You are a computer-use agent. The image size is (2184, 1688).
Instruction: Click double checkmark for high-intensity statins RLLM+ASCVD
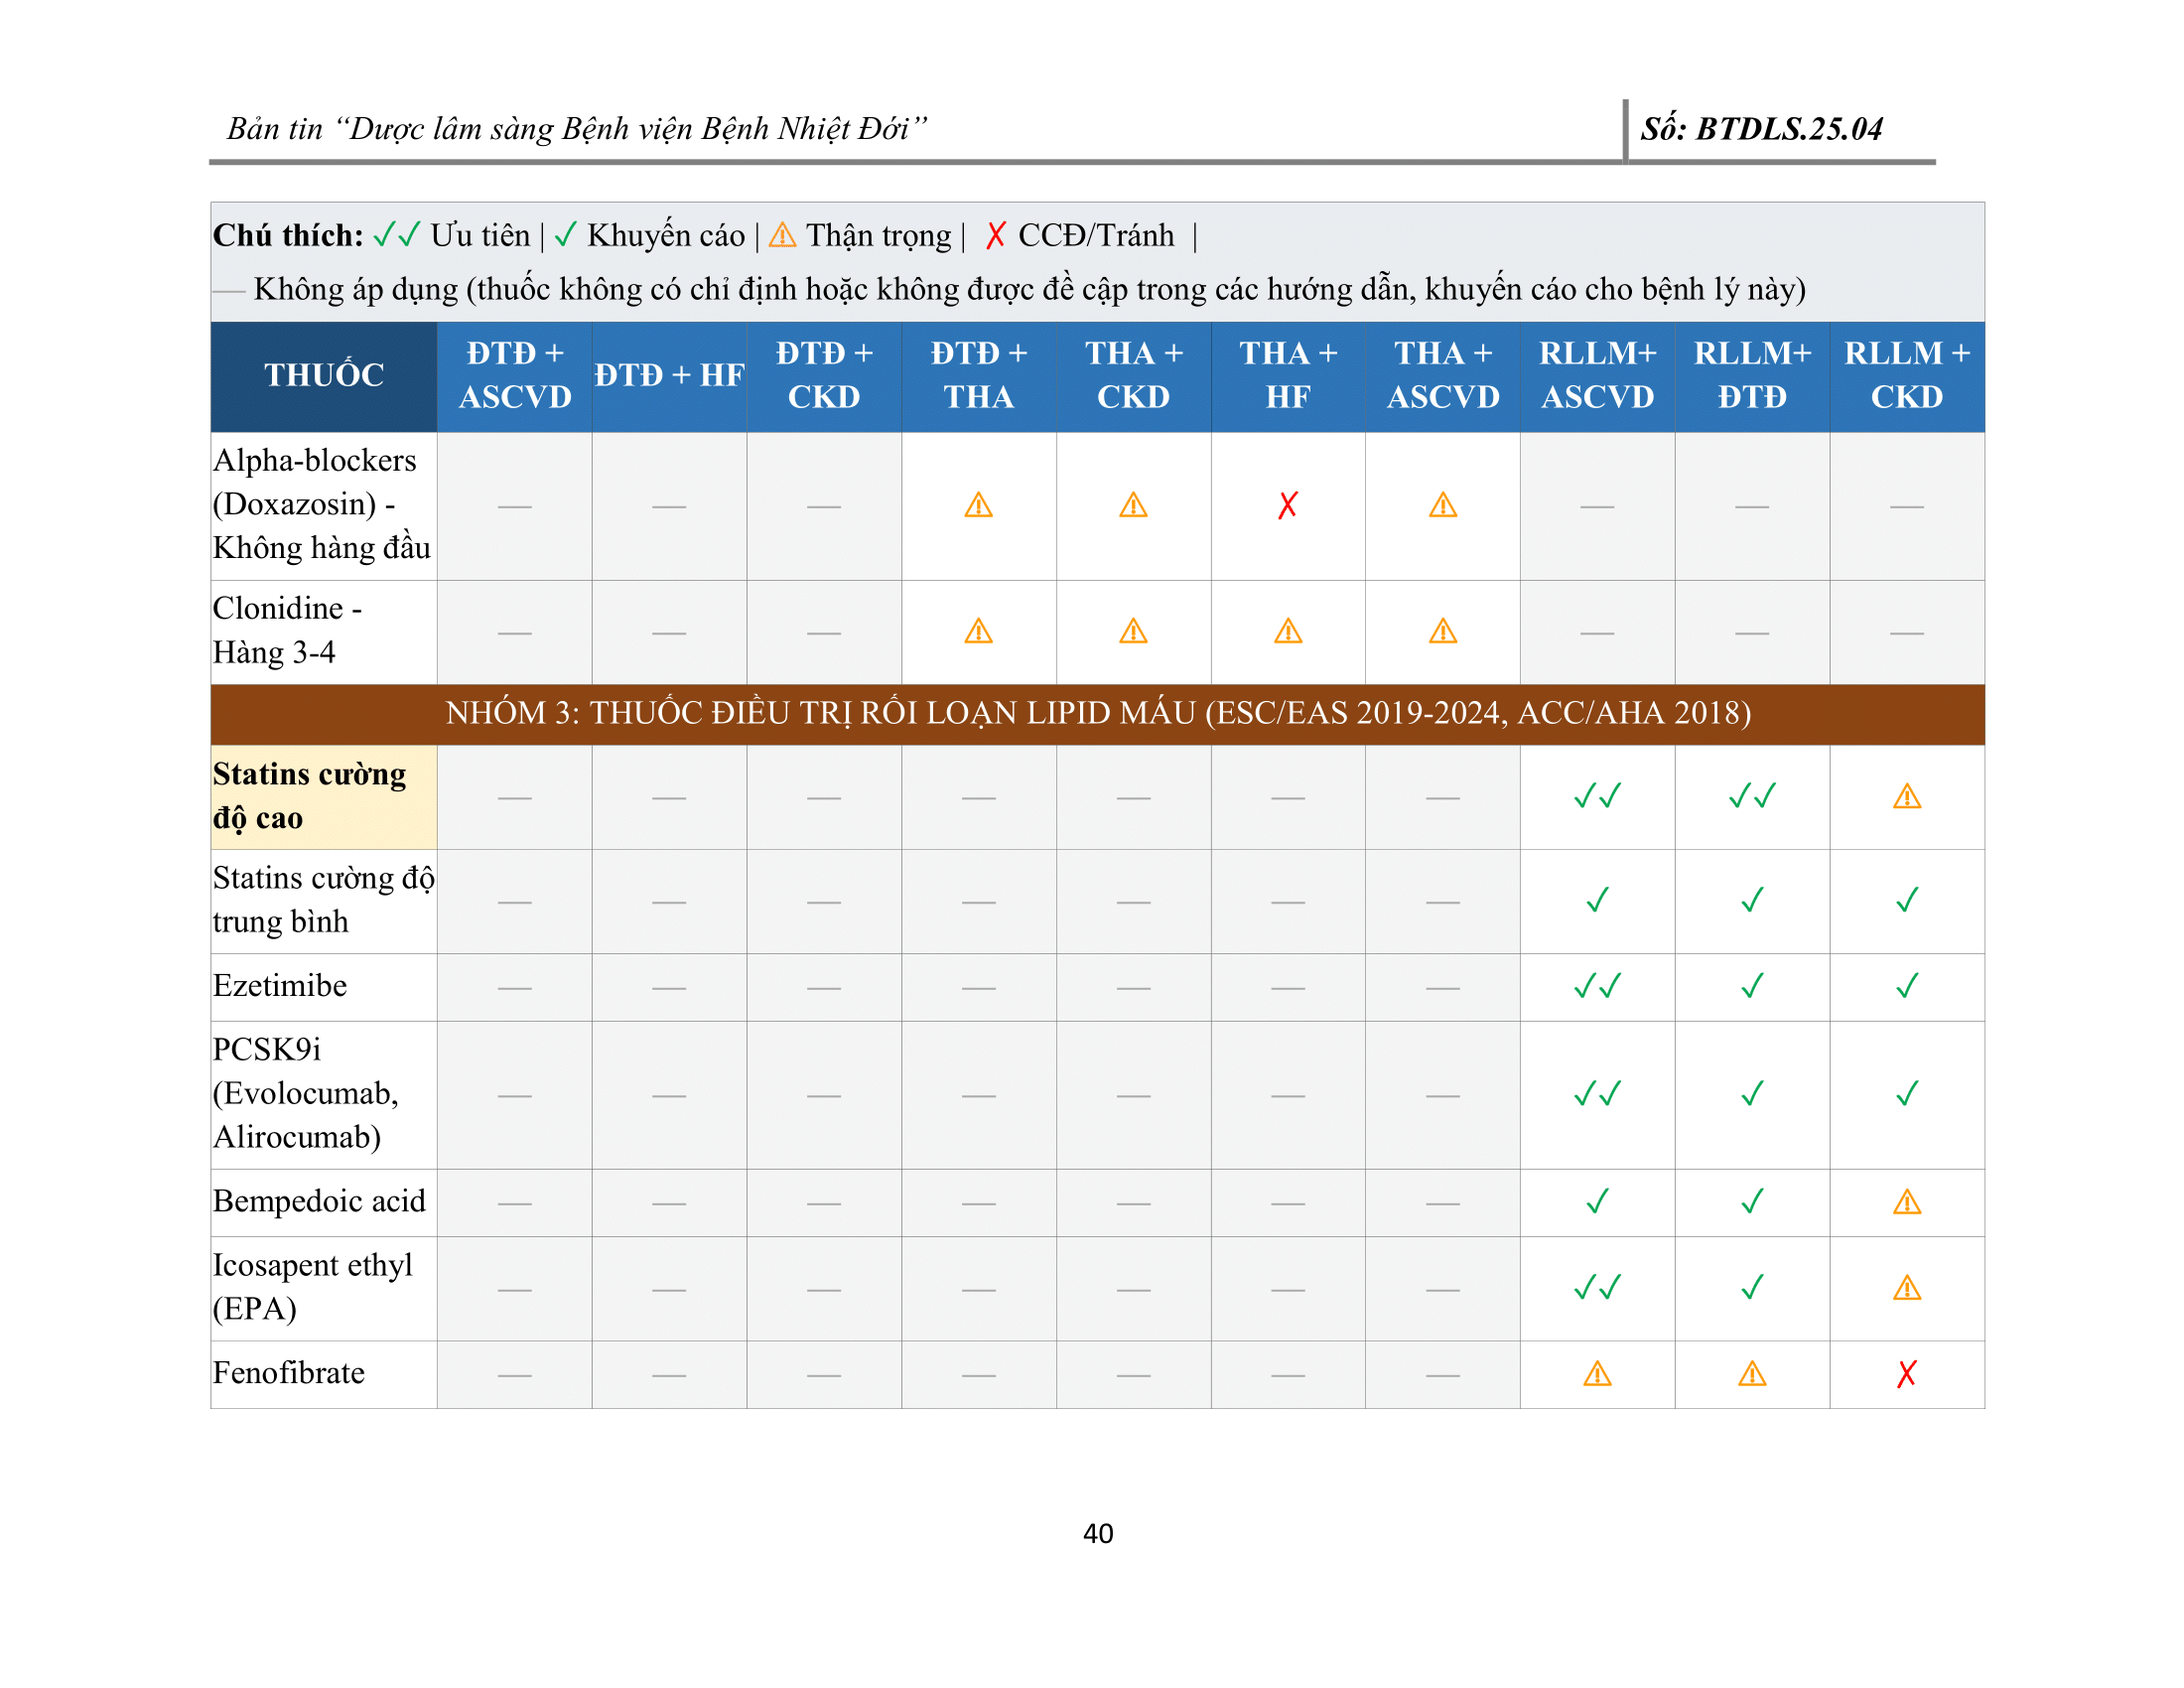pyautogui.click(x=1597, y=797)
